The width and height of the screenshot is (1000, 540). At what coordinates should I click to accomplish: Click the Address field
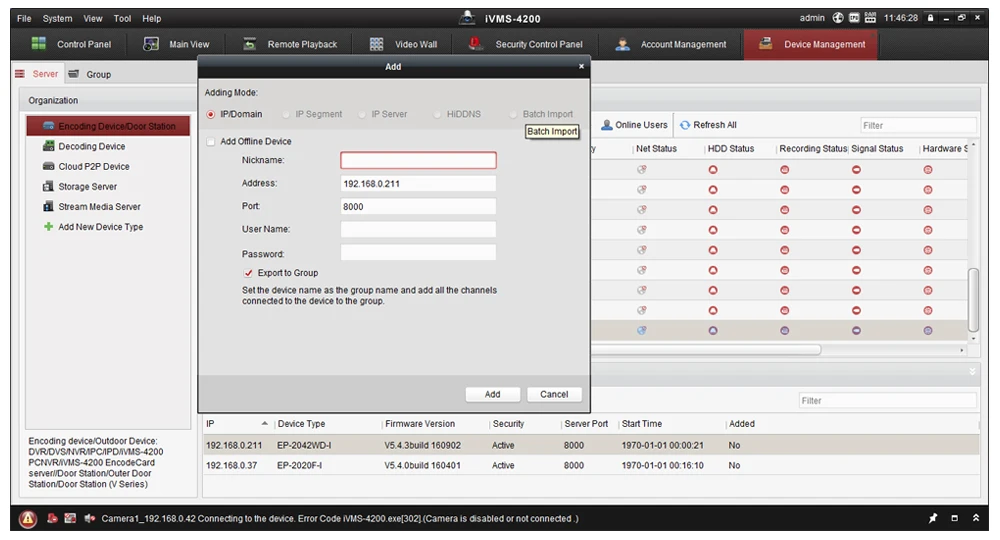pyautogui.click(x=418, y=184)
